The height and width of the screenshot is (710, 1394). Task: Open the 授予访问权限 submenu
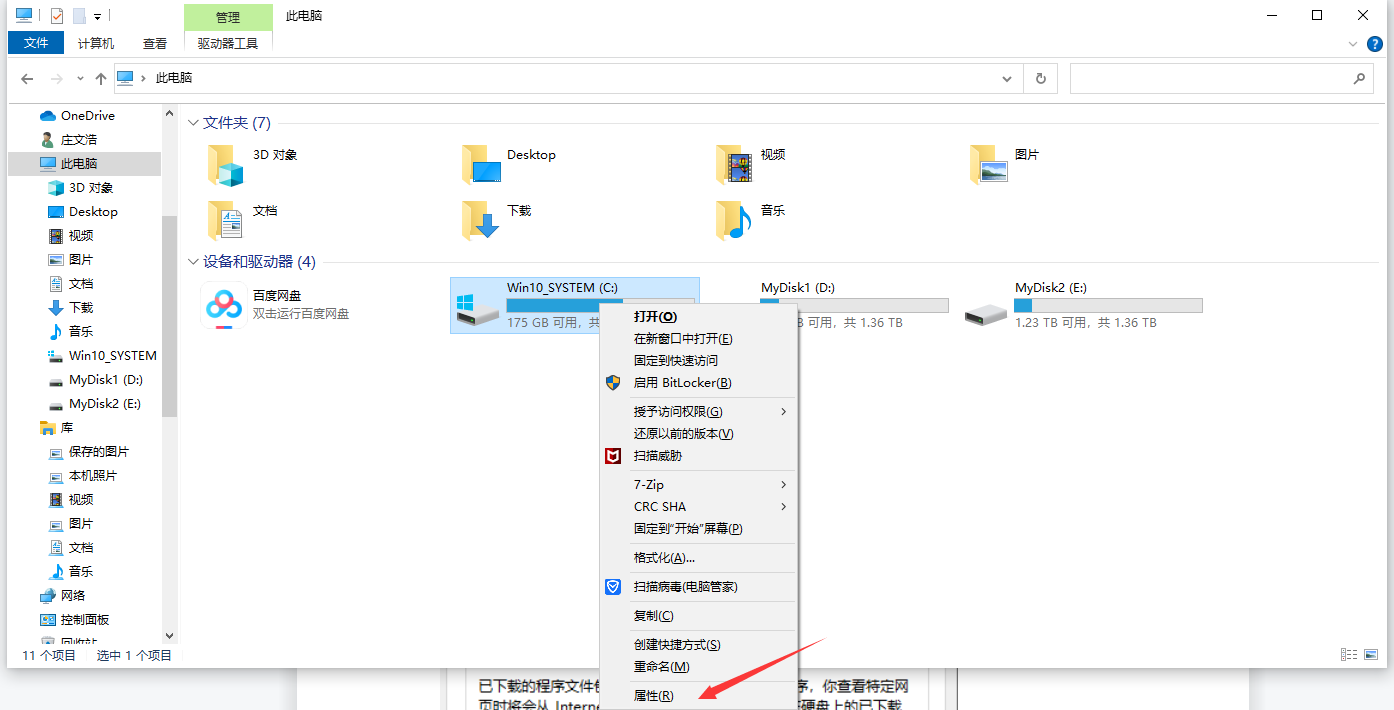pyautogui.click(x=698, y=412)
